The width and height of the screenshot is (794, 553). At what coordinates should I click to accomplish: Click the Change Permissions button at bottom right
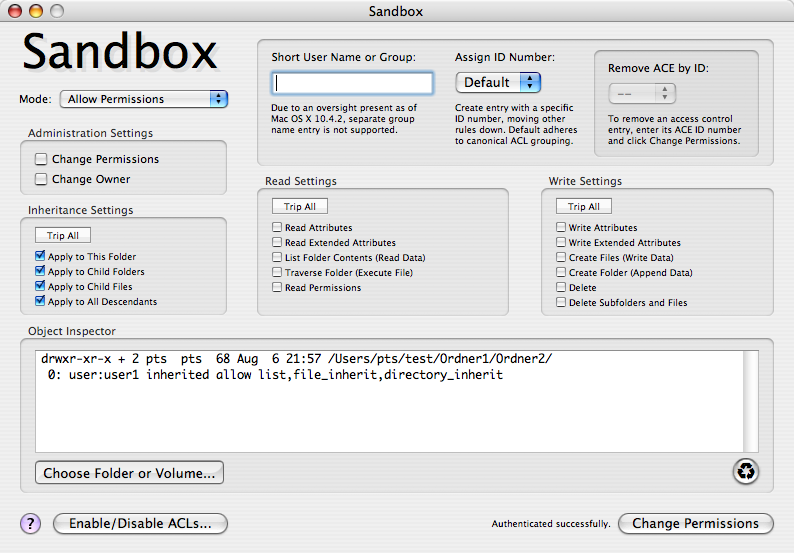click(x=695, y=523)
